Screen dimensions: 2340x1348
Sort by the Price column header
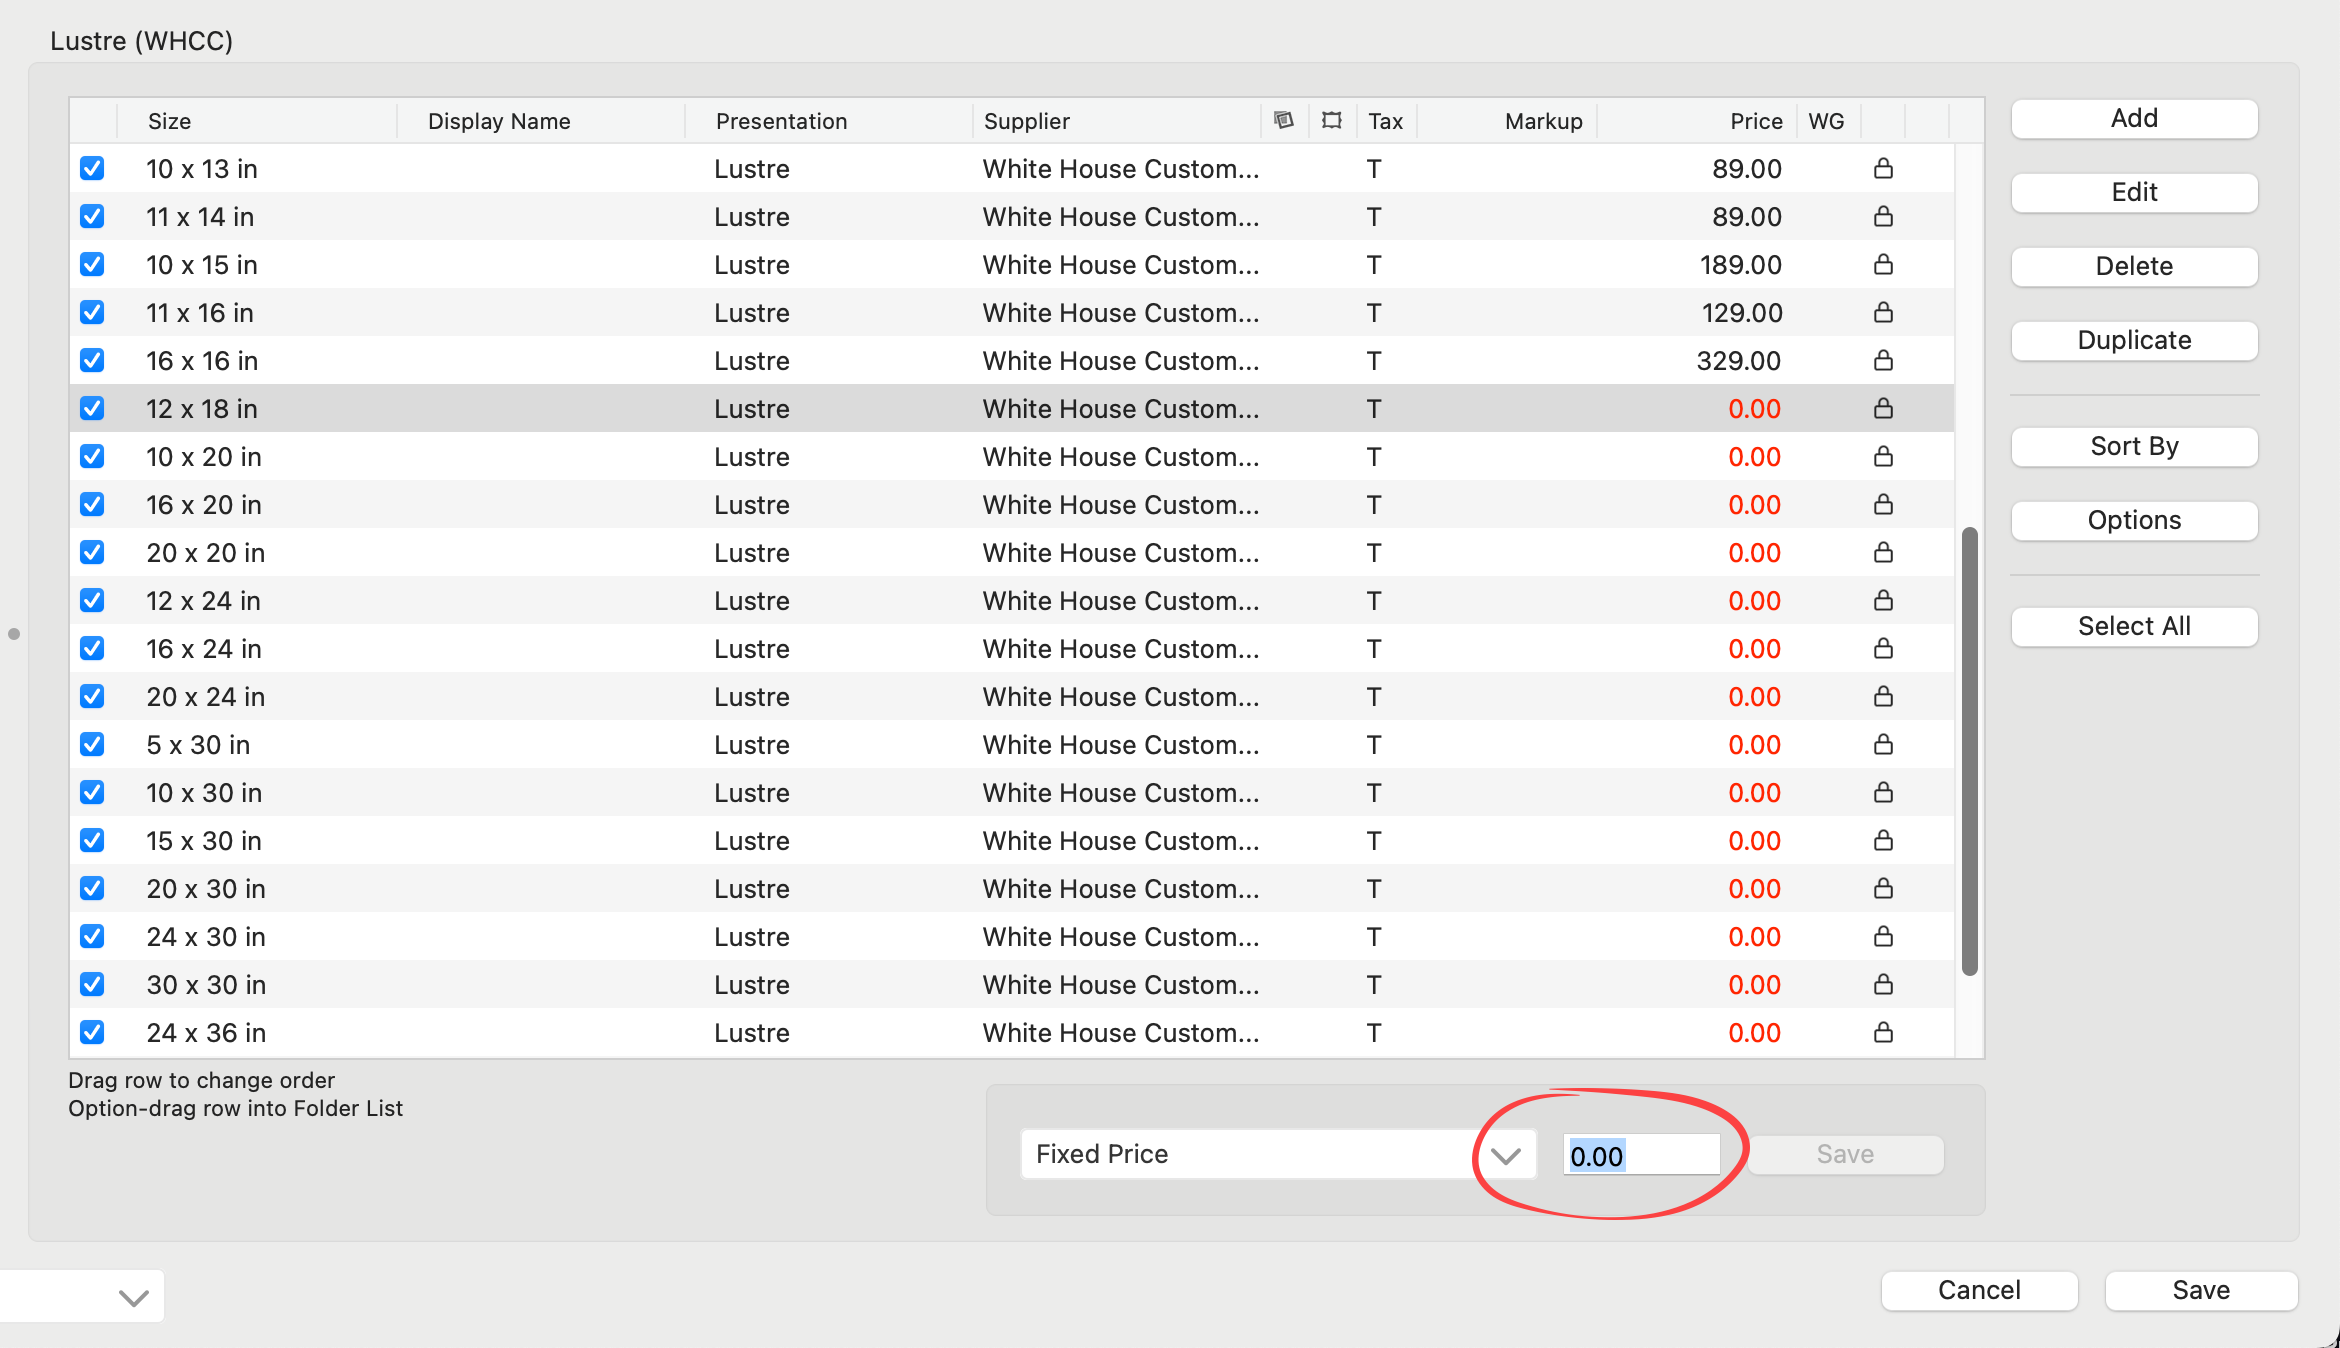coord(1755,121)
